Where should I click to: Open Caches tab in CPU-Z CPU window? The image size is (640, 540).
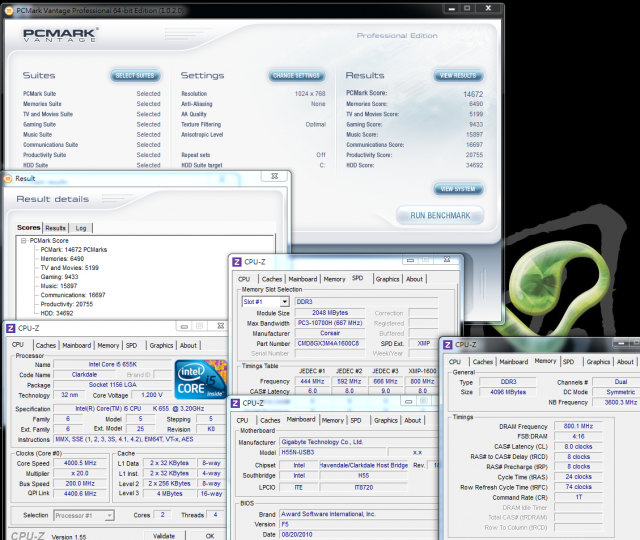pos(46,345)
